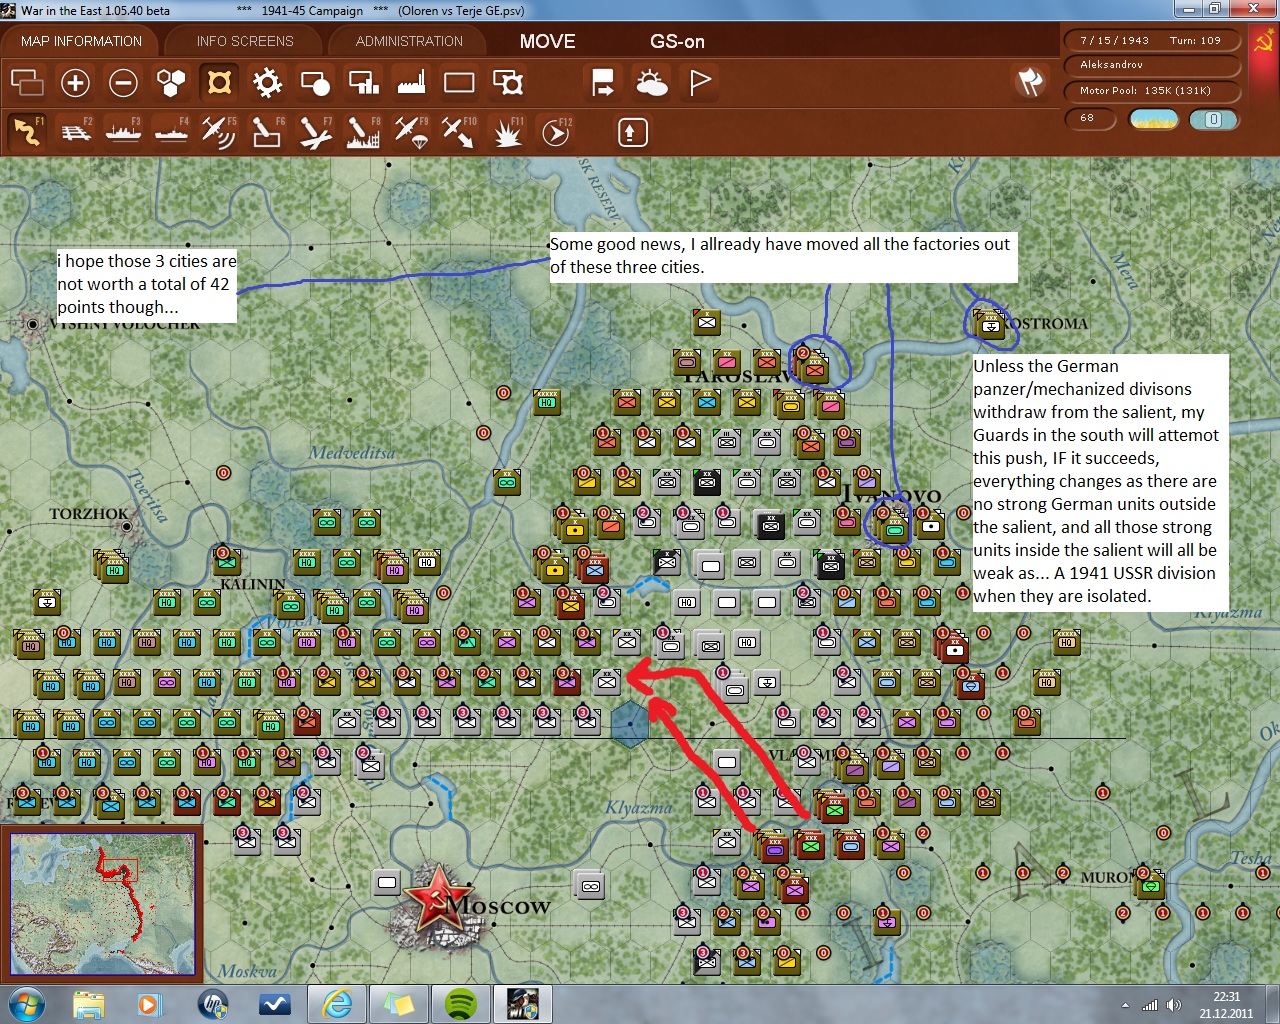Click the overlapping rectangles map icon
Image resolution: width=1280 pixels, height=1024 pixels.
(27, 82)
